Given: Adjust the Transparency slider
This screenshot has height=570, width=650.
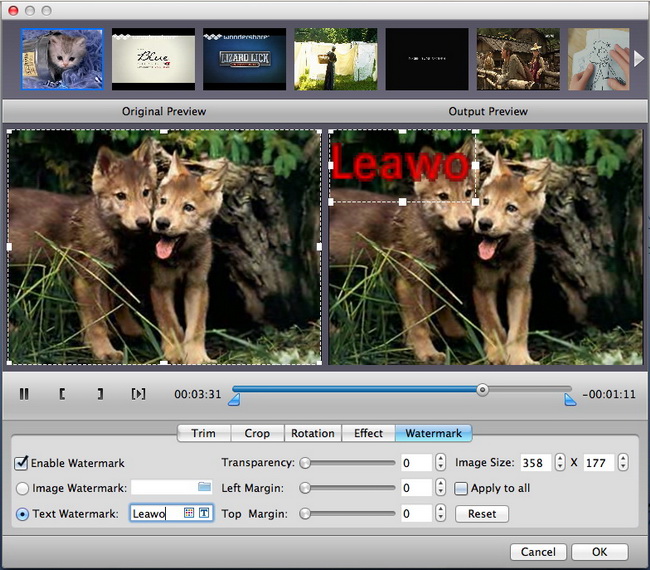Looking at the screenshot, I should pos(347,463).
